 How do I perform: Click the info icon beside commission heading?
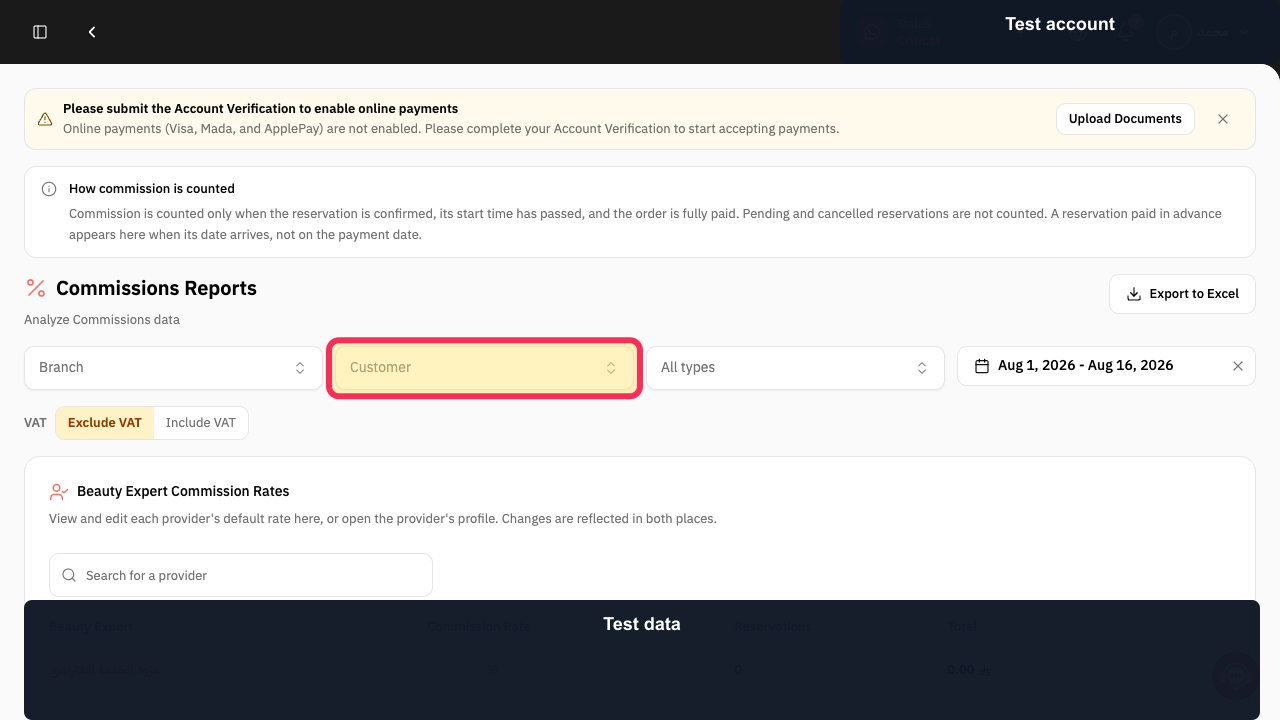point(49,189)
